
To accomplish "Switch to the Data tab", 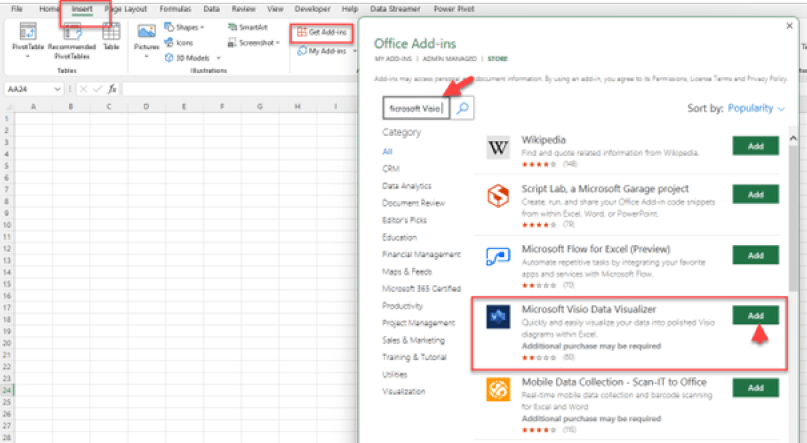I will coord(212,9).
